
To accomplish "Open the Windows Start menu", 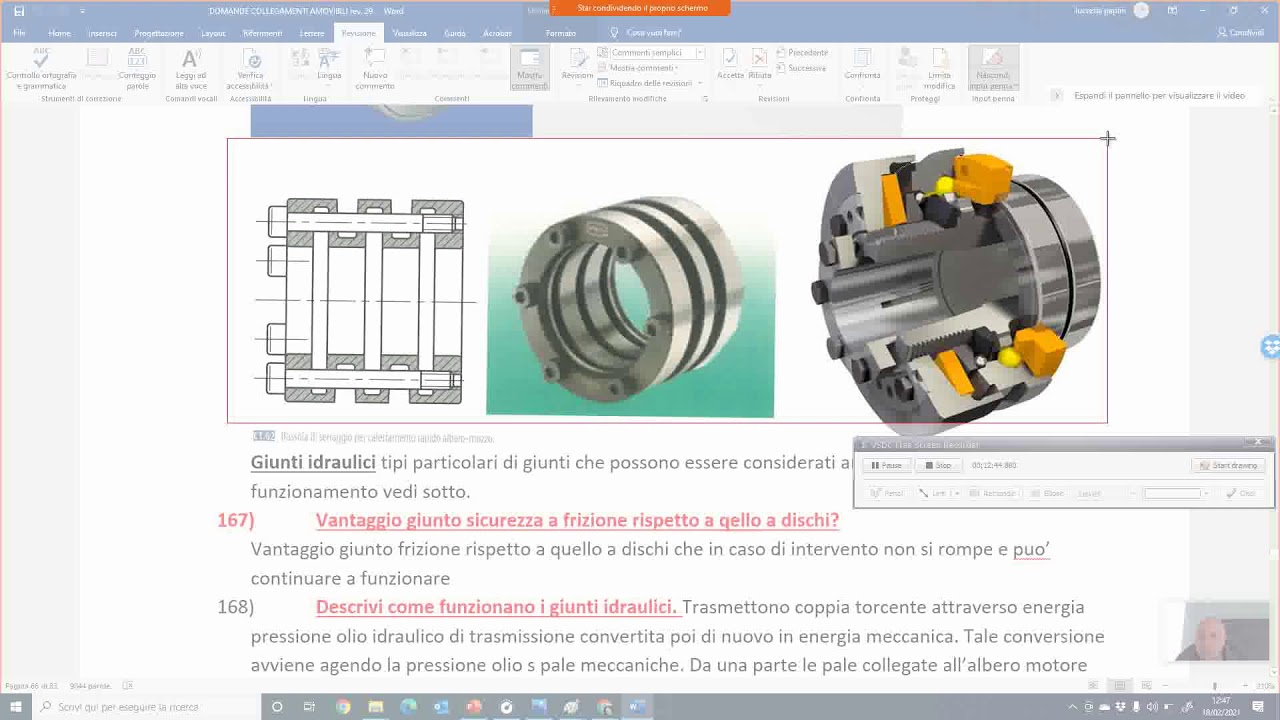I will coord(17,706).
